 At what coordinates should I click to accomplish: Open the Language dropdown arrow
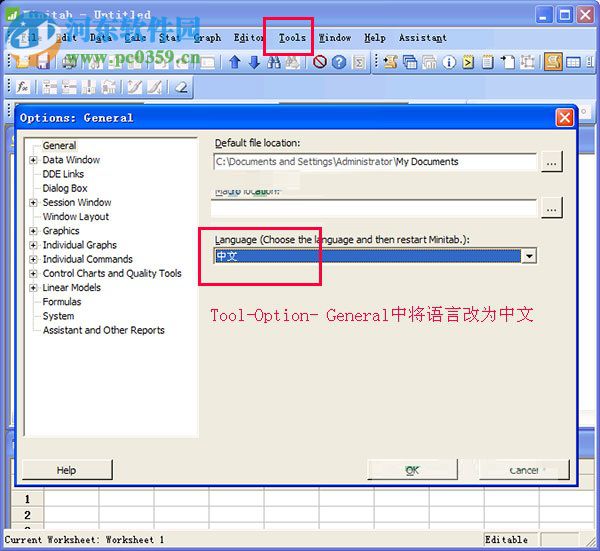tap(529, 256)
